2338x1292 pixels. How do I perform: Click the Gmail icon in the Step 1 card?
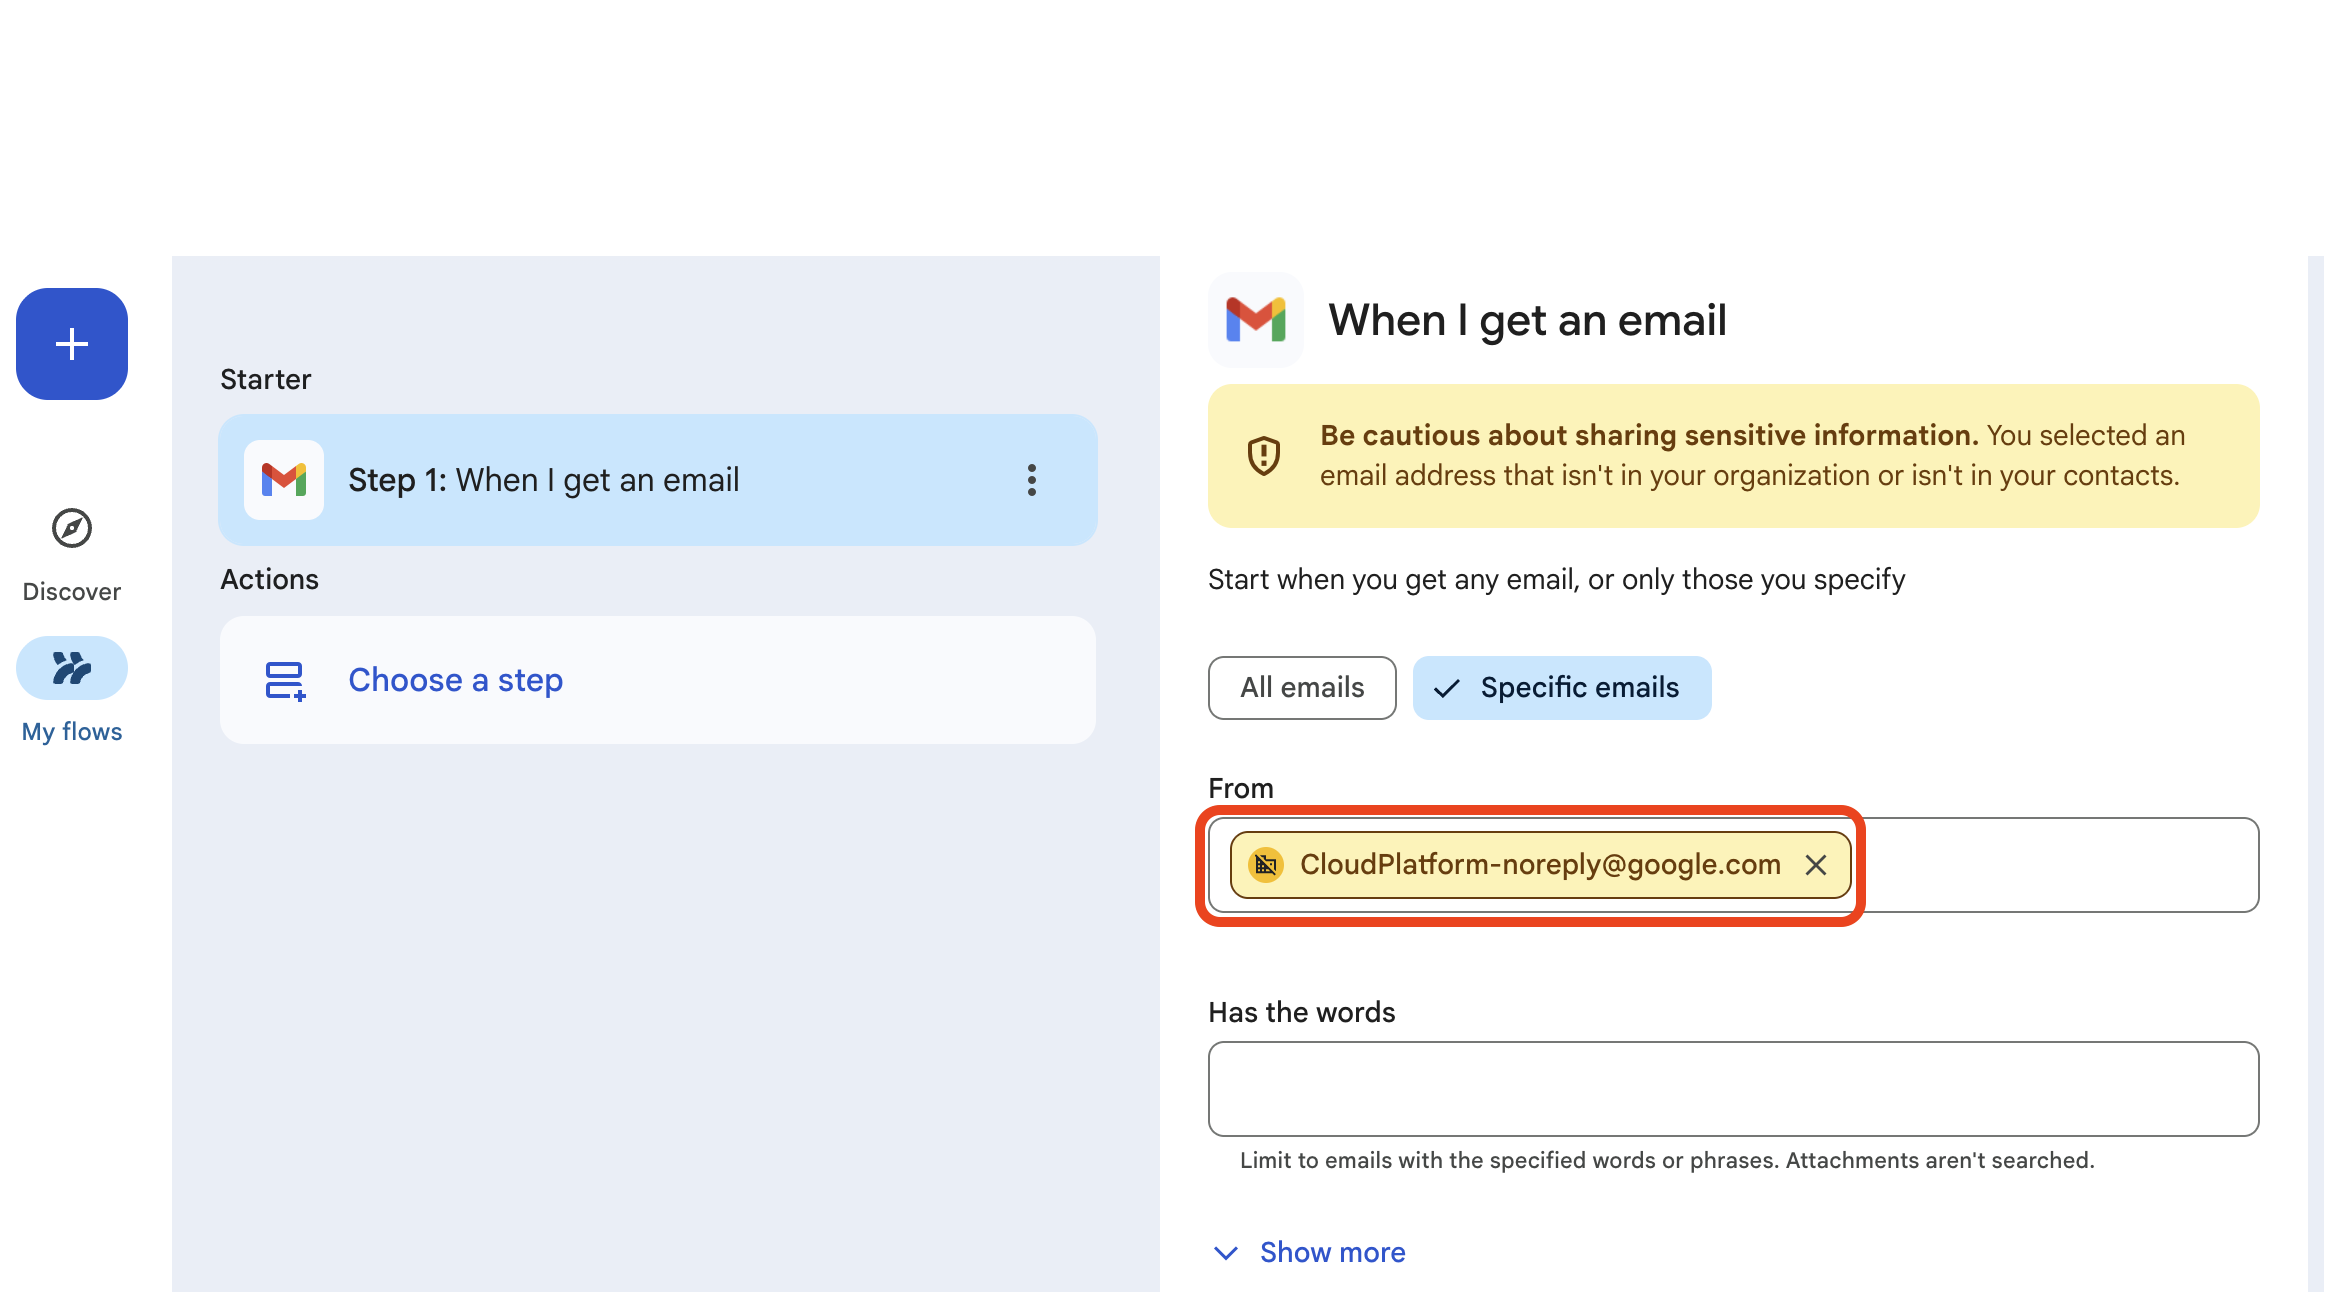coord(285,480)
